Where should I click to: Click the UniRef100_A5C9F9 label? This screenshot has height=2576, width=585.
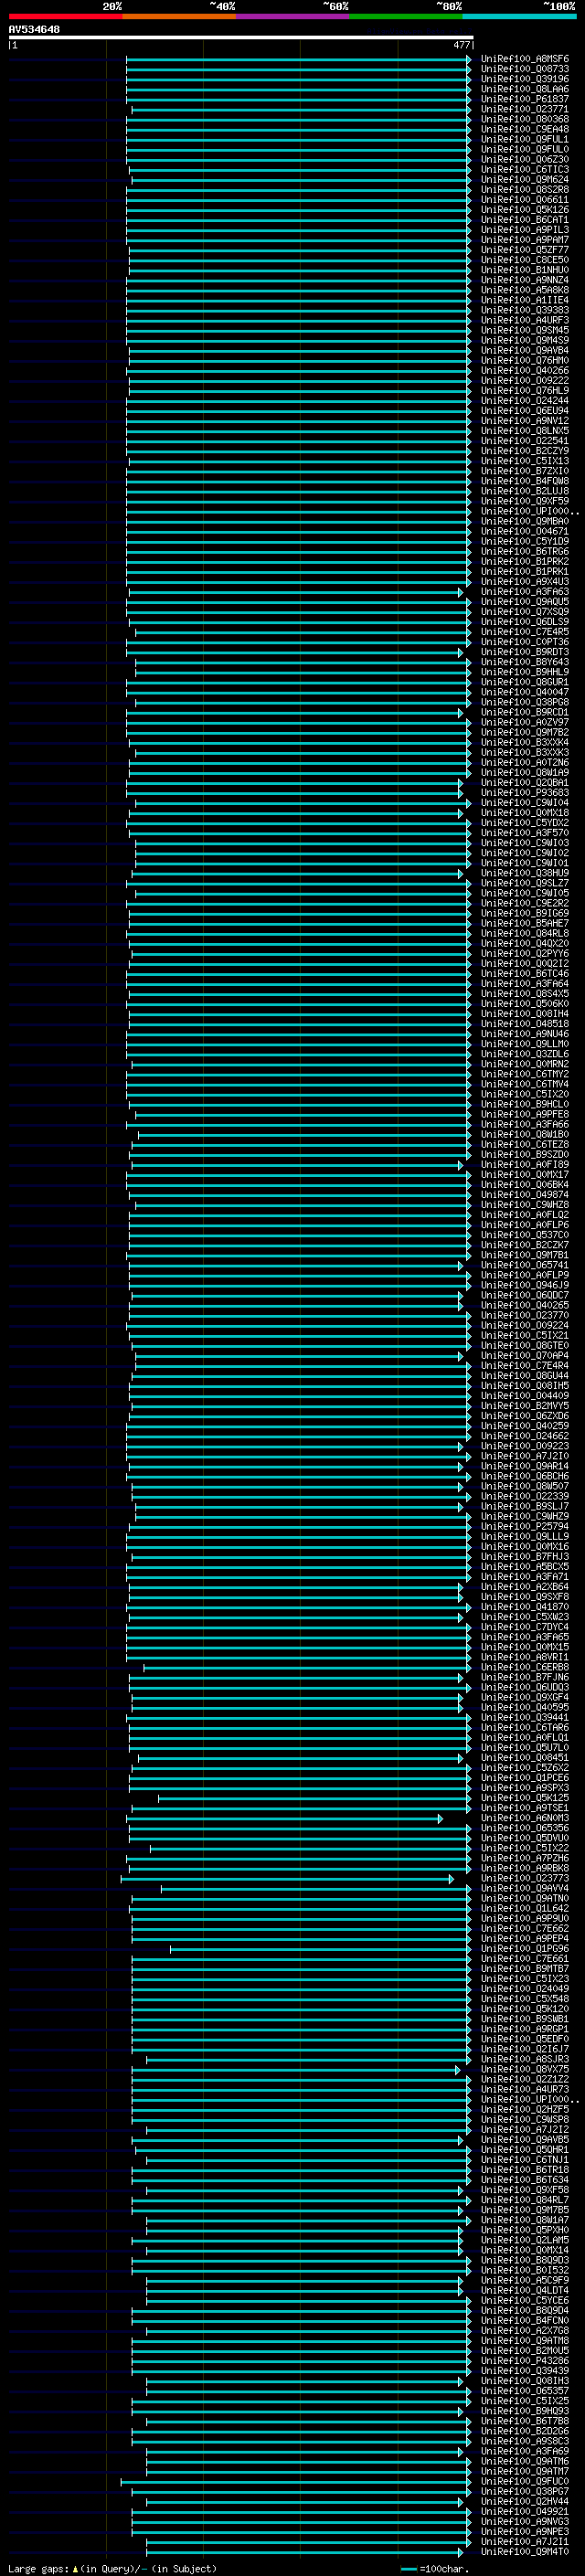[525, 2280]
